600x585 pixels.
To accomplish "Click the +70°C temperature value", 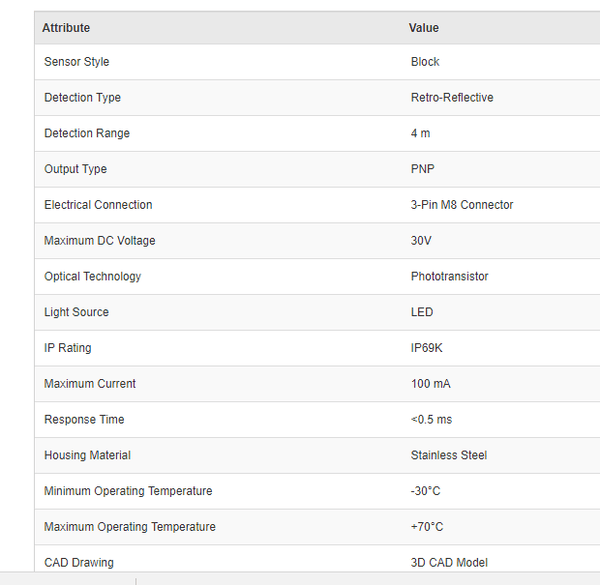I will [427, 527].
